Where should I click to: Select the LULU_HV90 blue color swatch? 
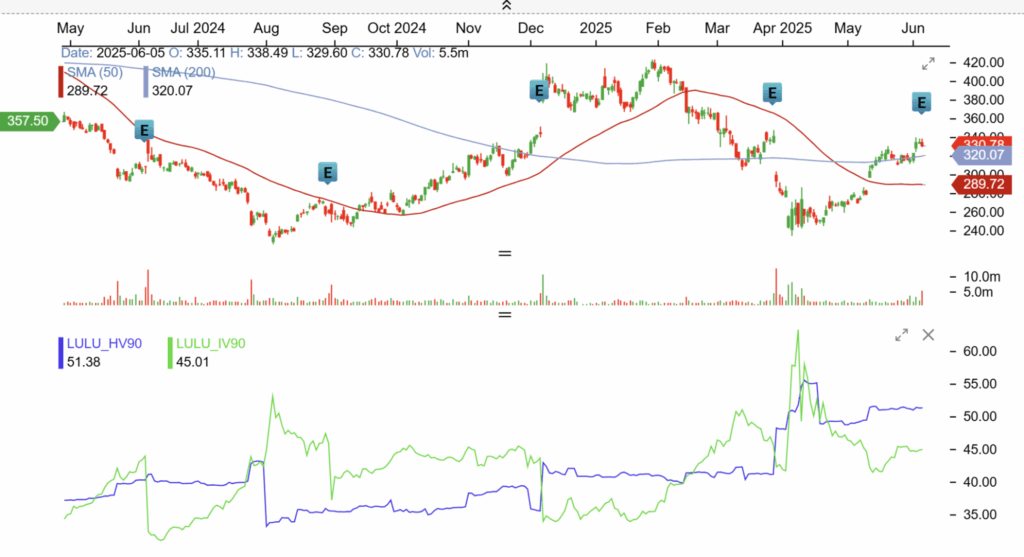click(61, 353)
